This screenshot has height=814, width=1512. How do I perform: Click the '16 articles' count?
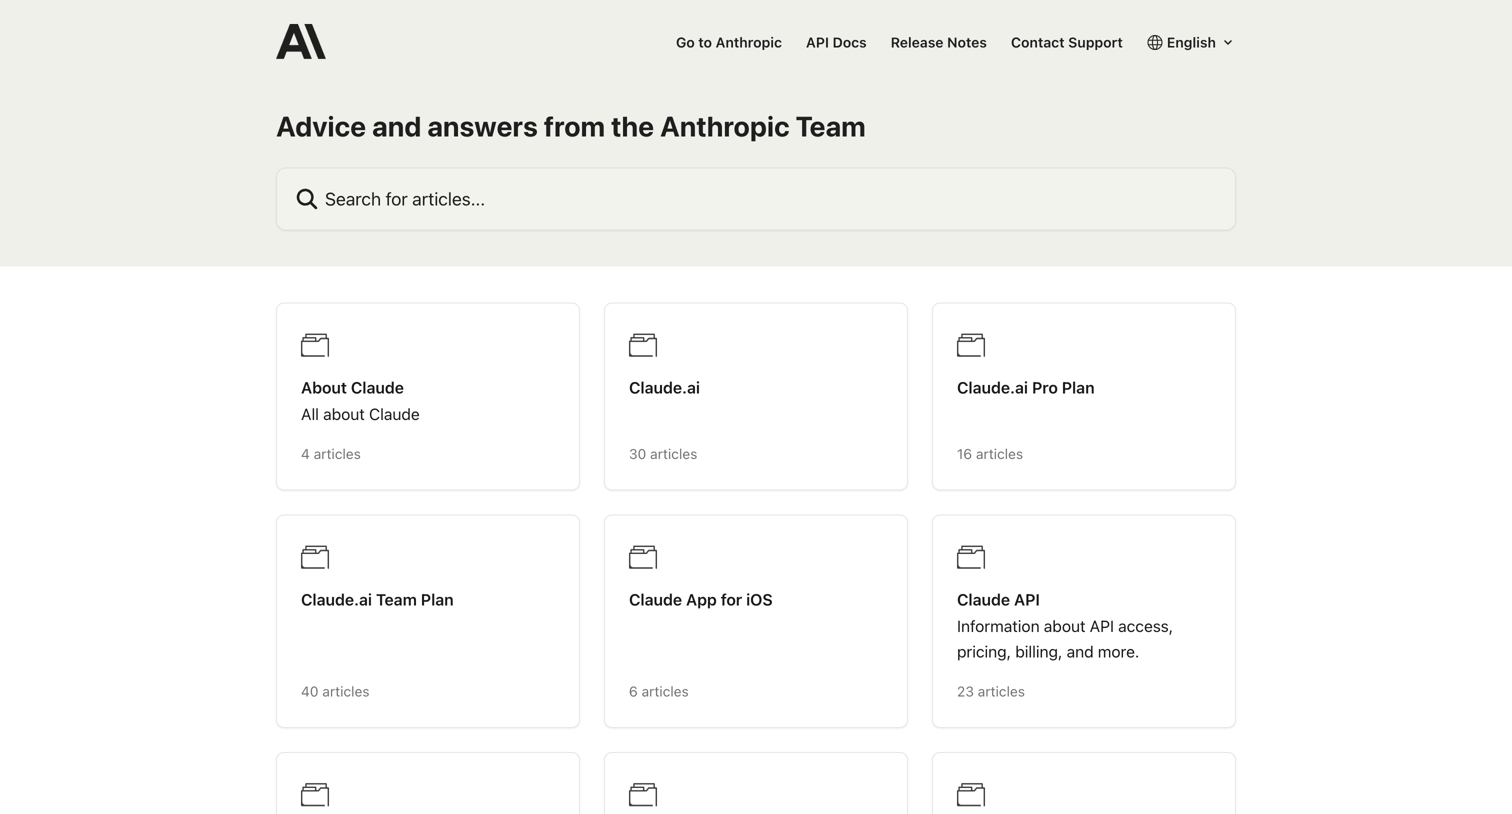(x=990, y=454)
